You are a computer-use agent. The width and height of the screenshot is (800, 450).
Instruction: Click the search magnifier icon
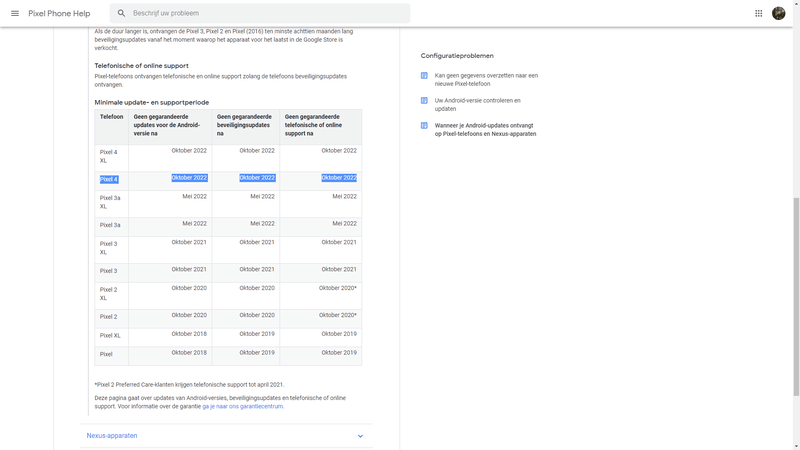click(x=121, y=13)
